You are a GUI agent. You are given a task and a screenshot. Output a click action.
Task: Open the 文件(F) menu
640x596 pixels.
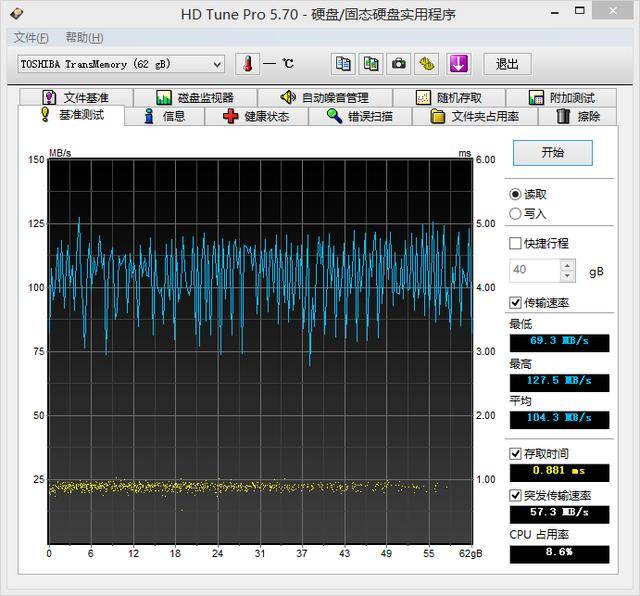(31, 38)
